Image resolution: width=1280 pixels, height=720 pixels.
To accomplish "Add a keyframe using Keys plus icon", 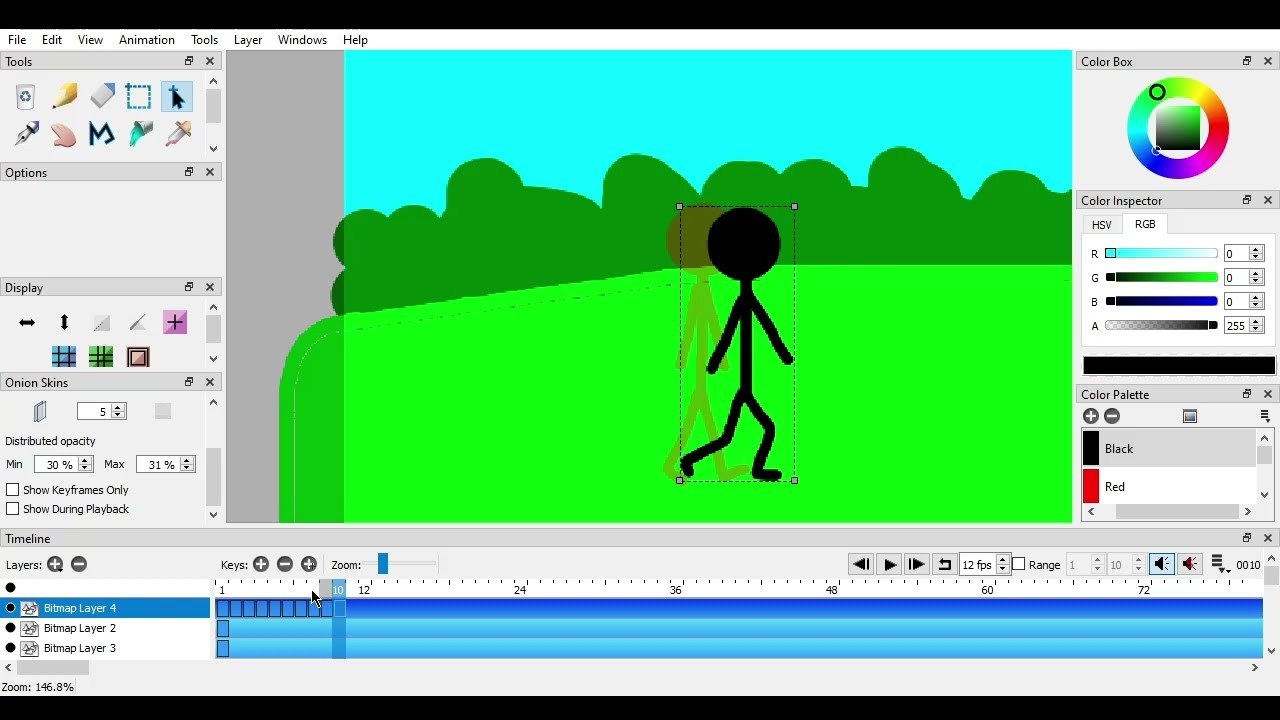I will (261, 565).
